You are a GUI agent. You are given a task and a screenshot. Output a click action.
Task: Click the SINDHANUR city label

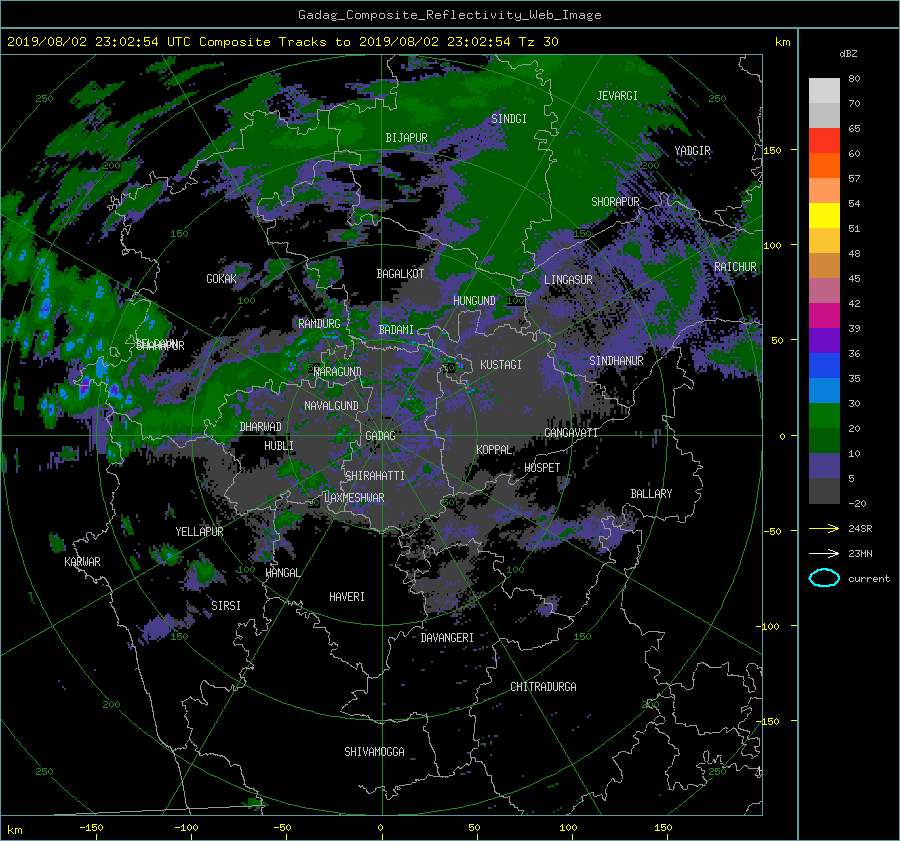(x=616, y=361)
